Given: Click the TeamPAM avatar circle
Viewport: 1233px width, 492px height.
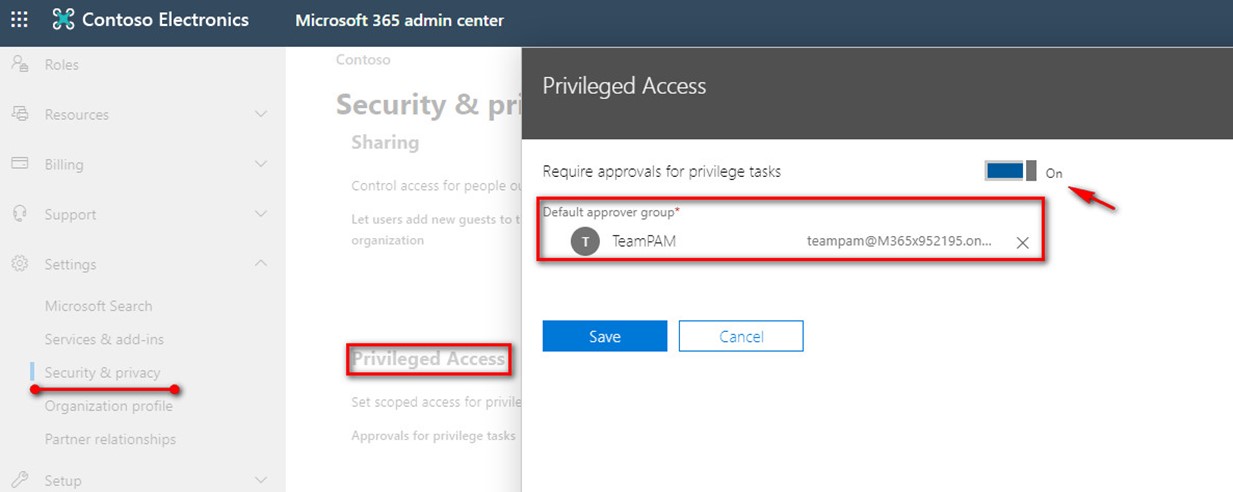Looking at the screenshot, I should 585,241.
